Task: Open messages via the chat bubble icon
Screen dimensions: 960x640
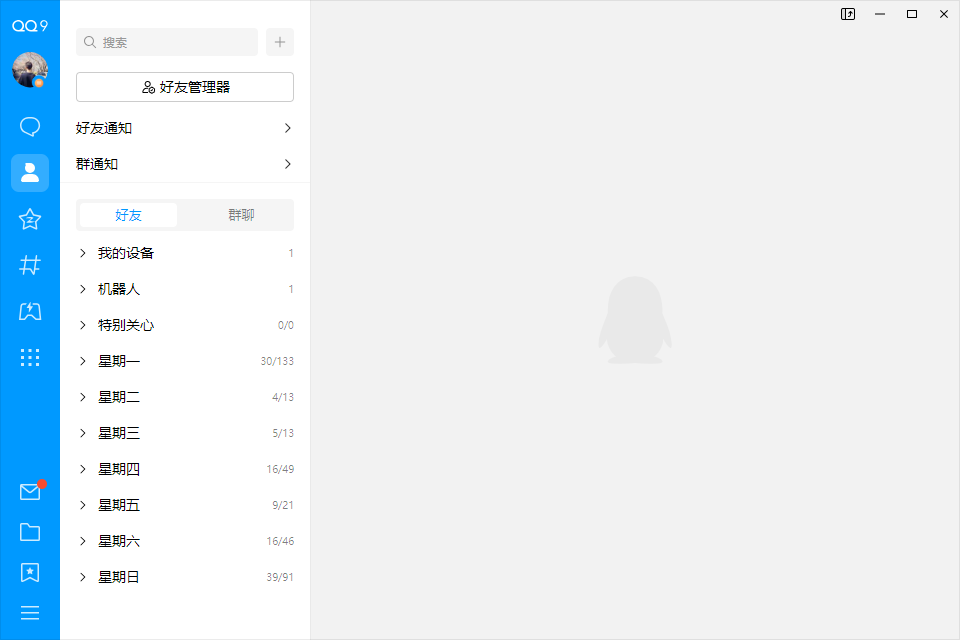Action: 30,126
